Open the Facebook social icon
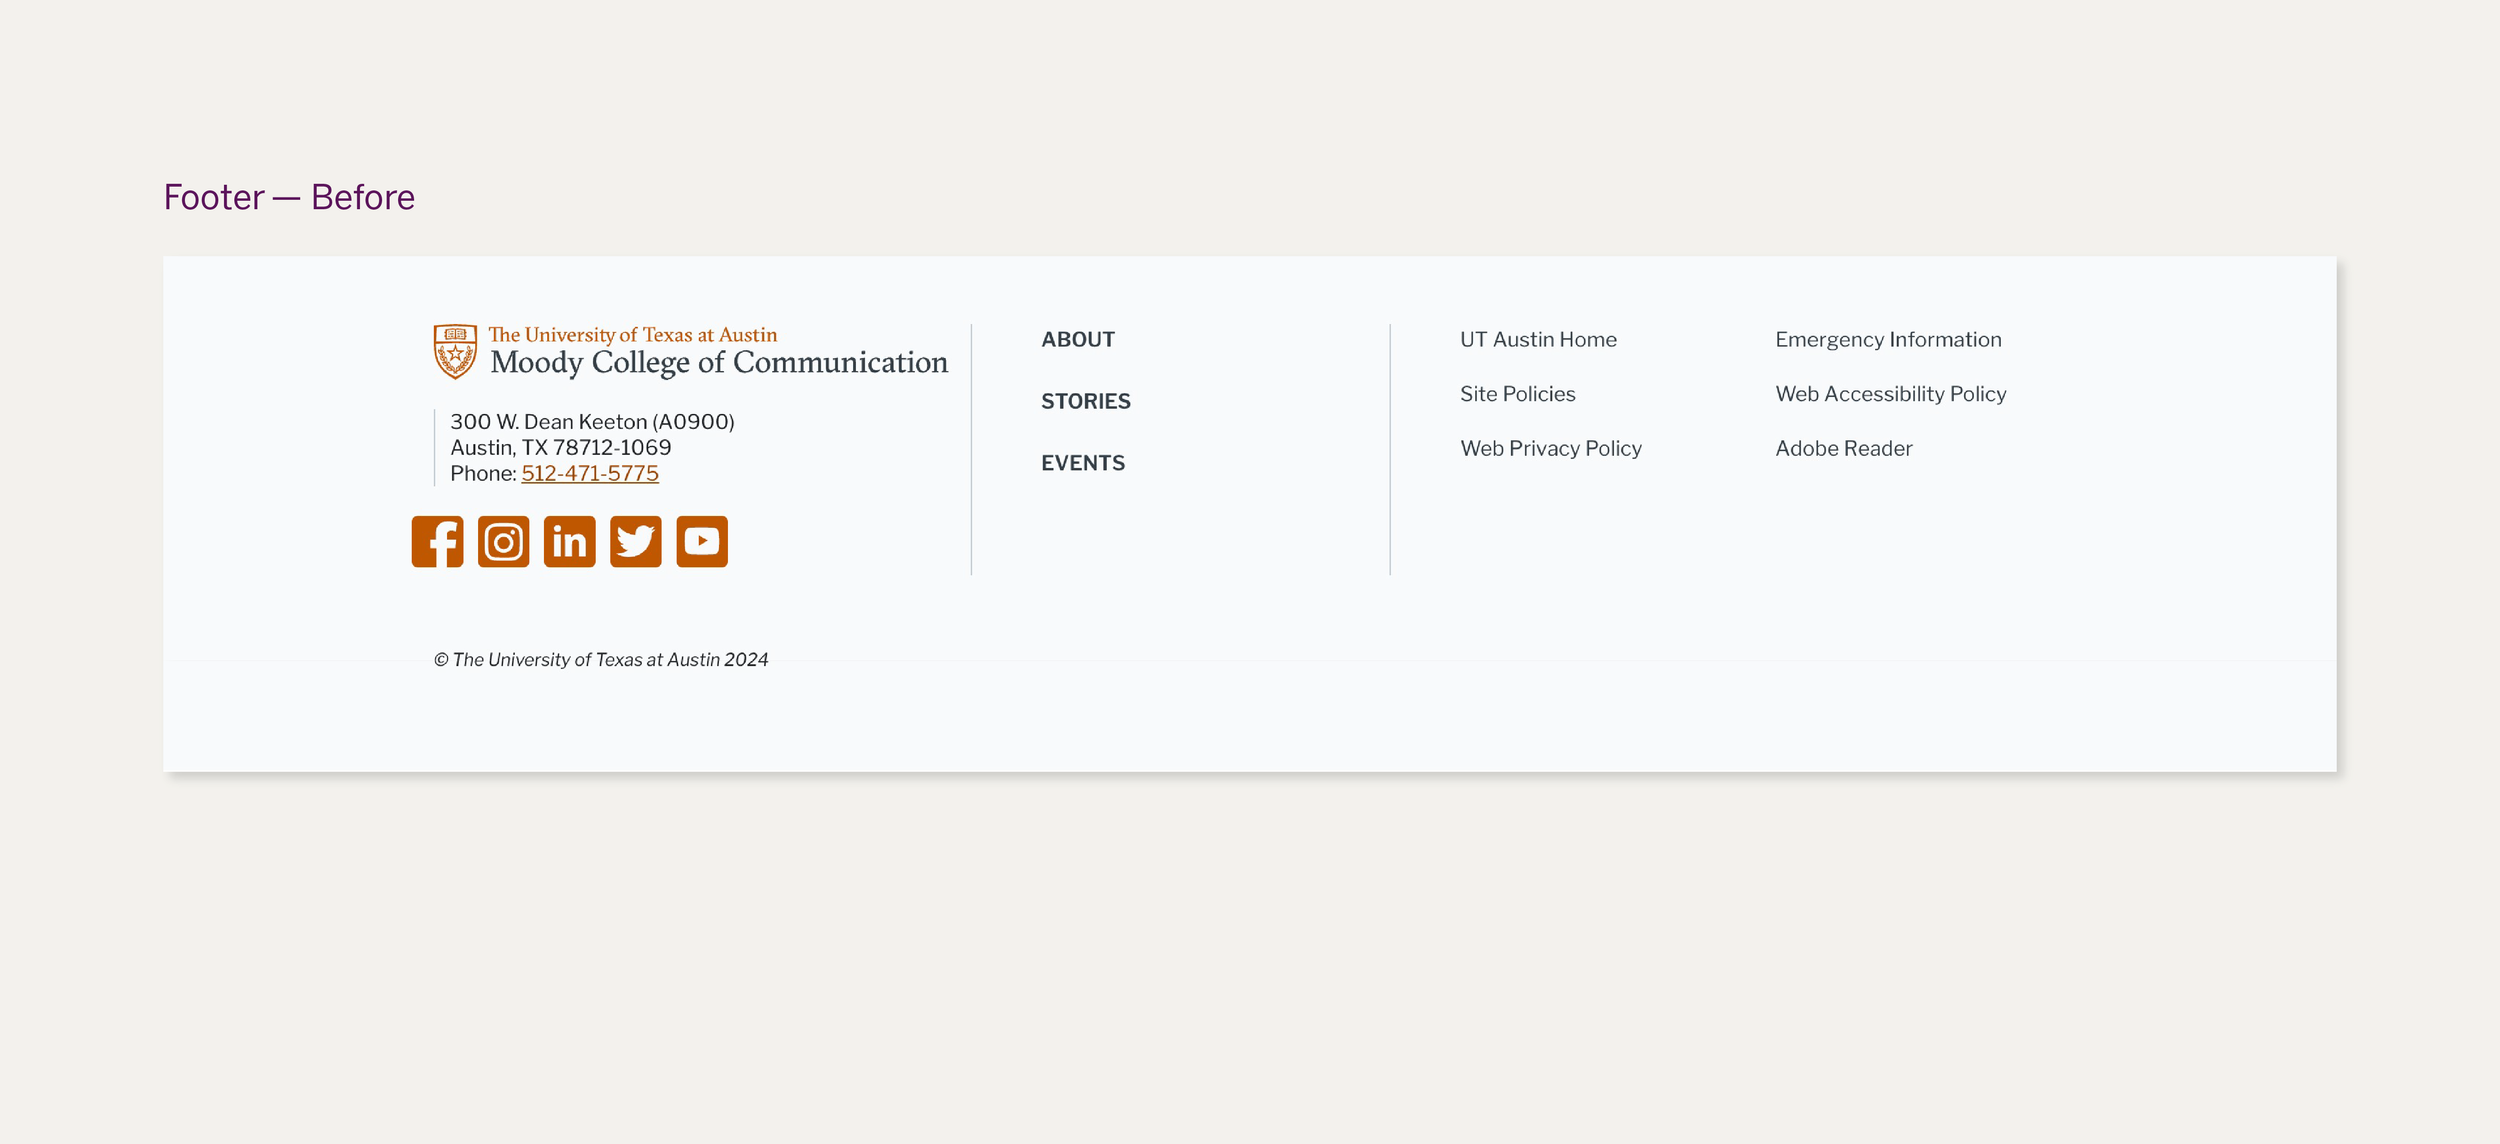 437,541
